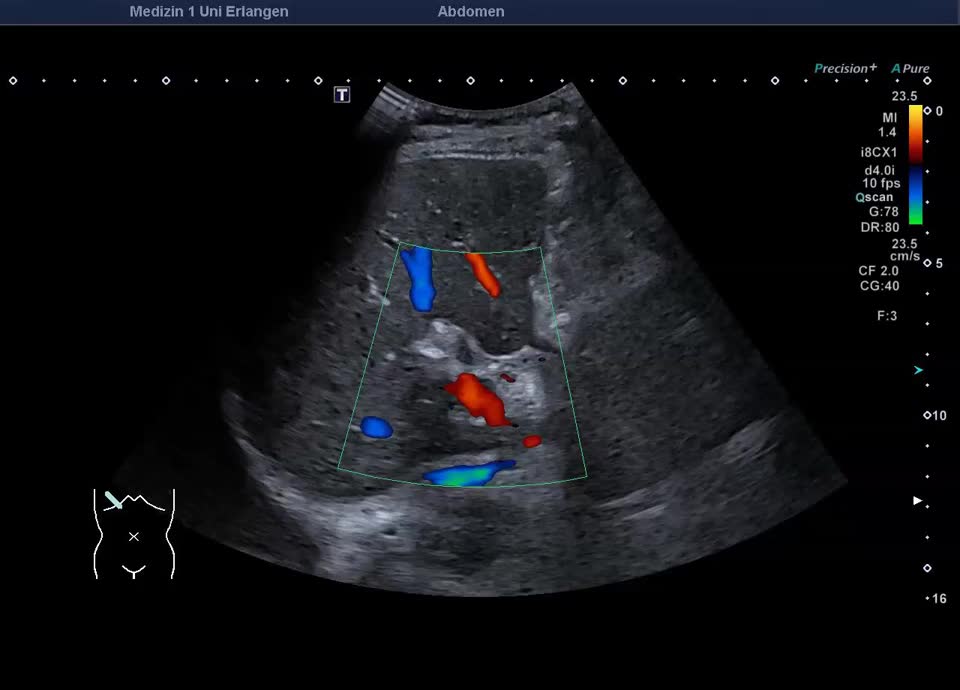The width and height of the screenshot is (960, 690).
Task: Click the body marker pictogram
Action: click(134, 534)
